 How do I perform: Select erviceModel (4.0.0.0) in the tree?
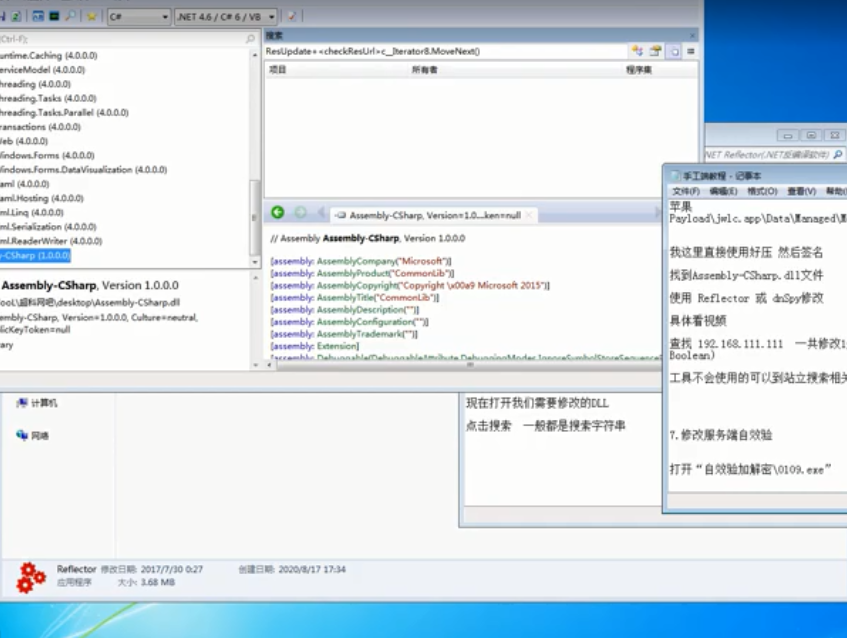[43, 70]
